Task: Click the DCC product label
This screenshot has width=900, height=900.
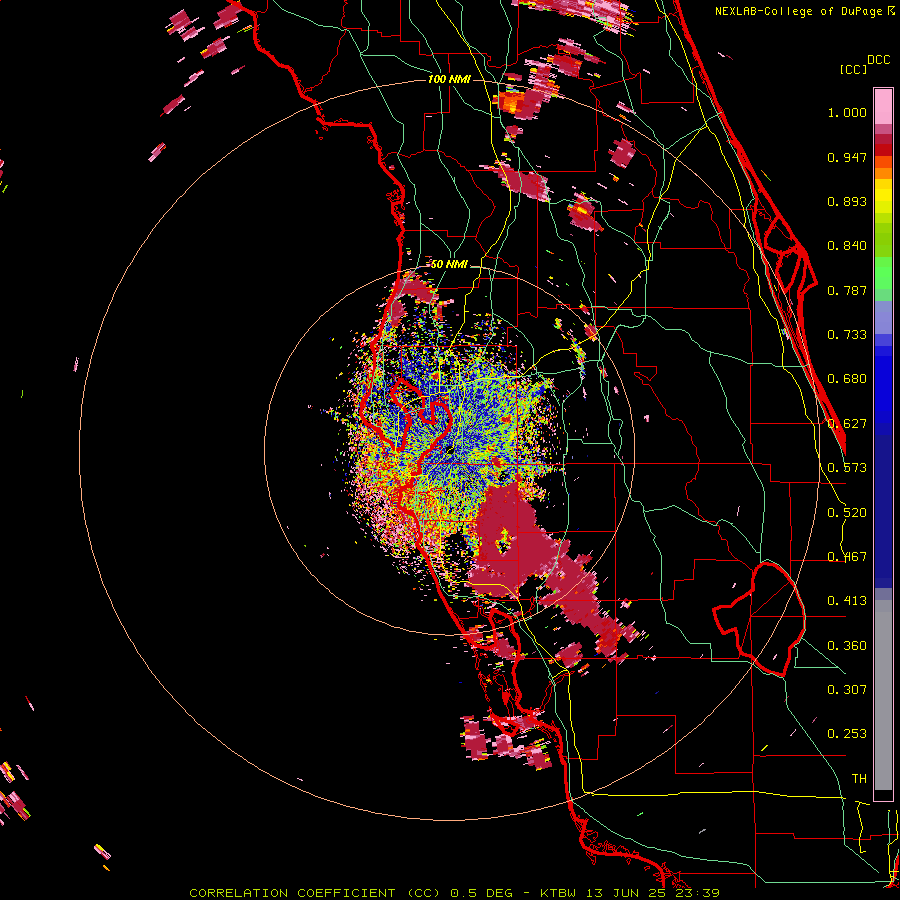Action: 878,59
